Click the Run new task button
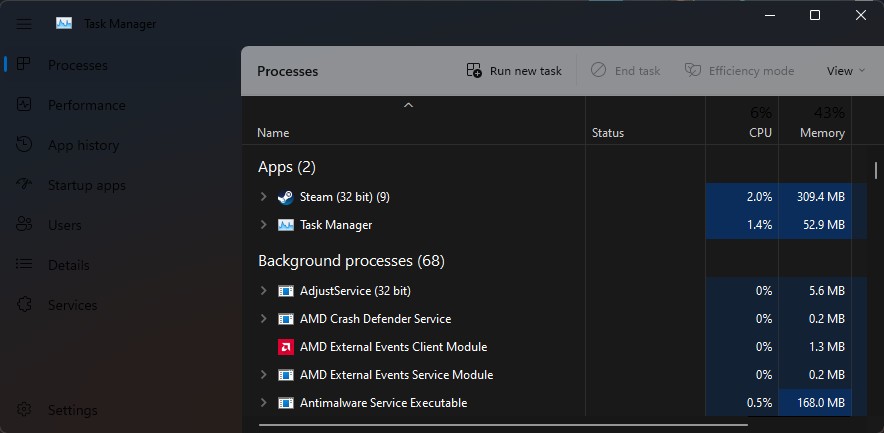 (x=514, y=71)
